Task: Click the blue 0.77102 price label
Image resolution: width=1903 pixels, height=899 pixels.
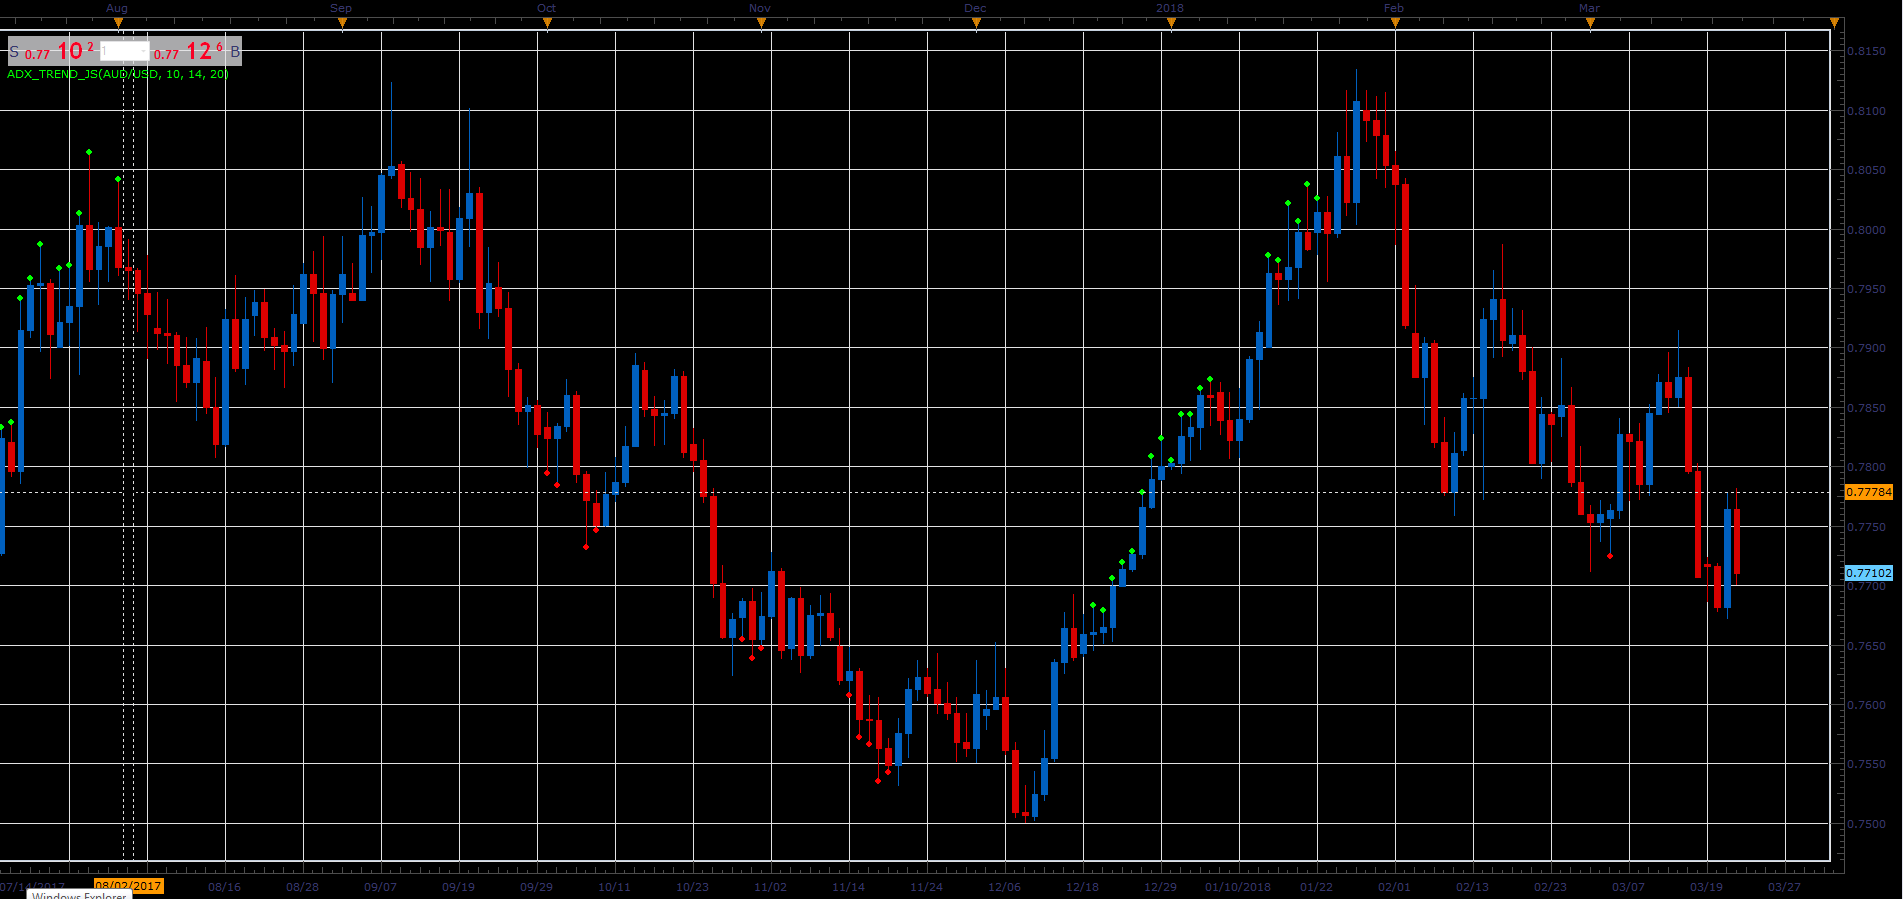Action: (1869, 573)
